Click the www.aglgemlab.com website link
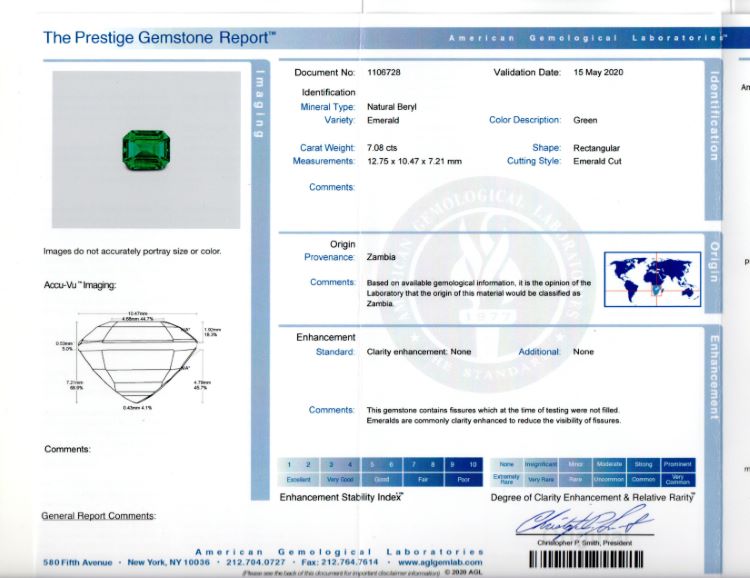The image size is (750, 578). [440, 562]
